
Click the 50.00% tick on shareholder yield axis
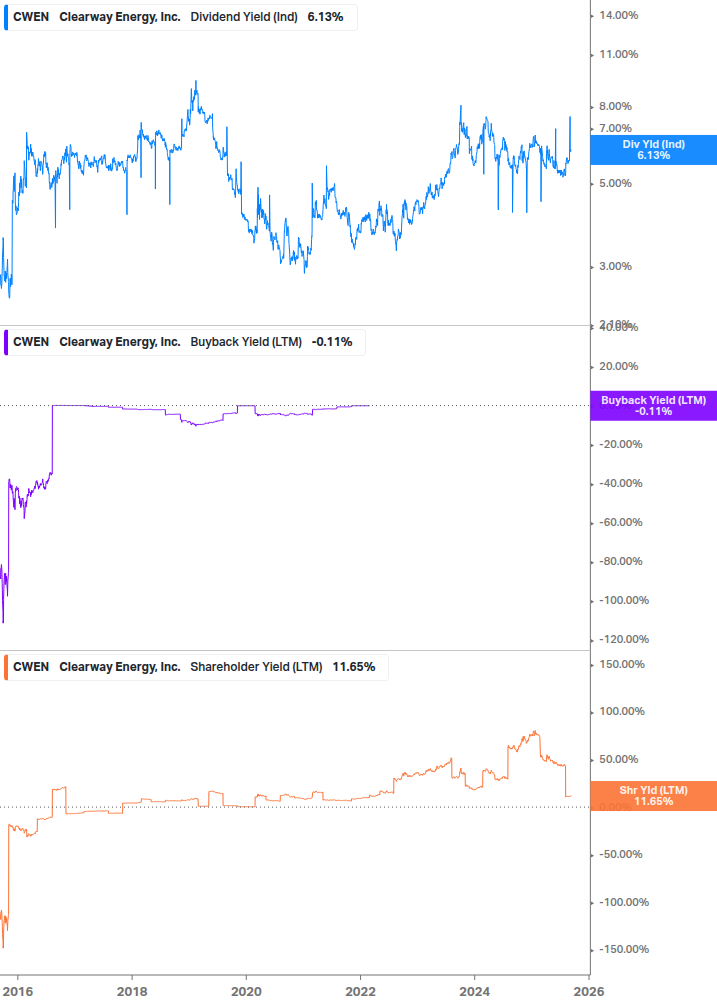(x=618, y=760)
